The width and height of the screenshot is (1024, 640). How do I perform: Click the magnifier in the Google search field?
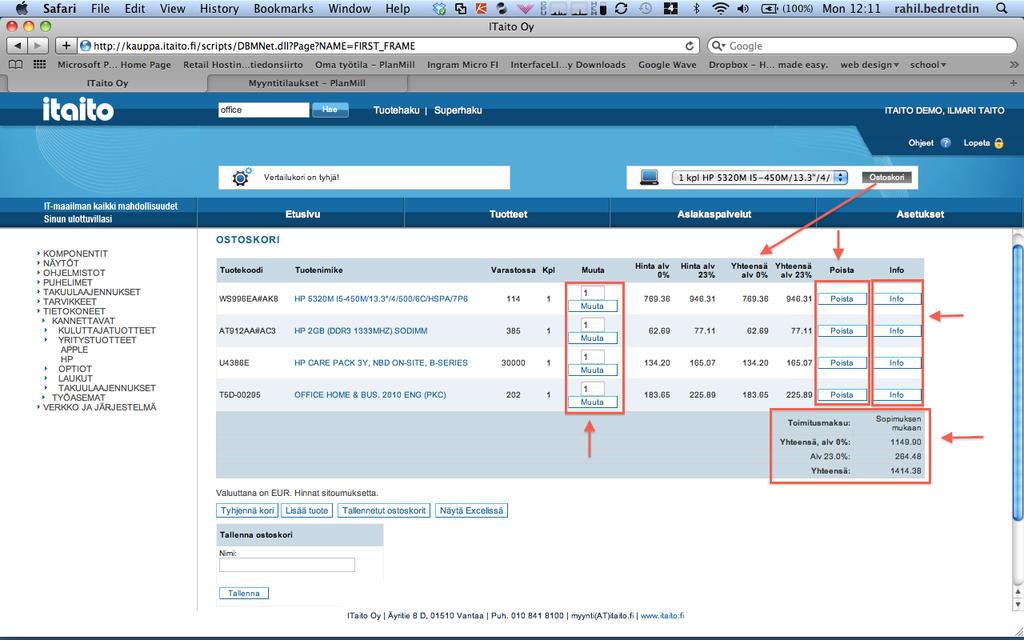719,46
